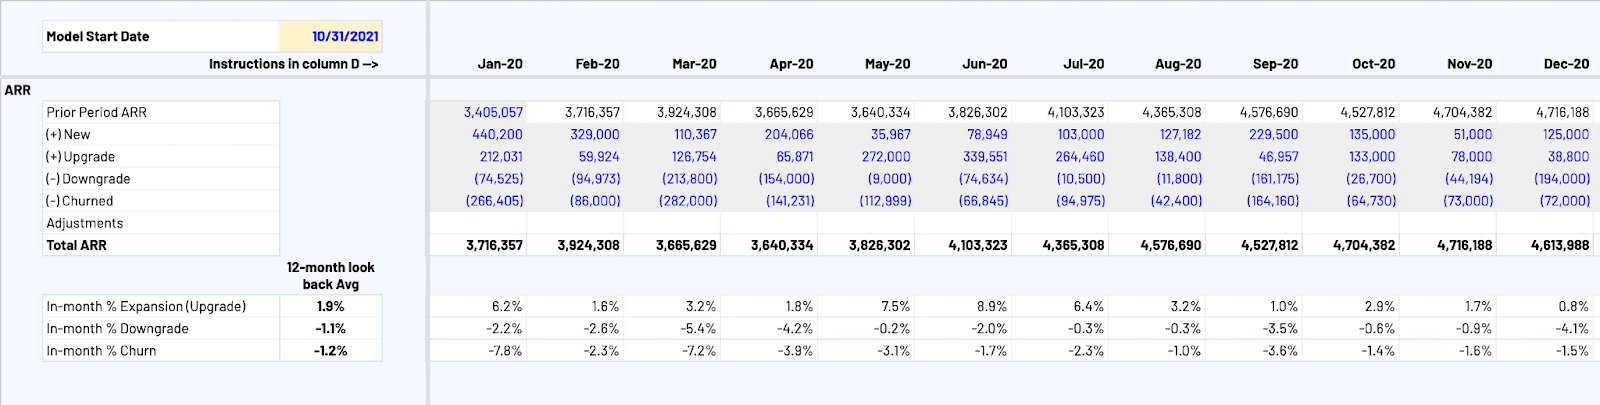The width and height of the screenshot is (1600, 405).
Task: Click the Jan-20 New value 440,200
Action: [x=497, y=135]
